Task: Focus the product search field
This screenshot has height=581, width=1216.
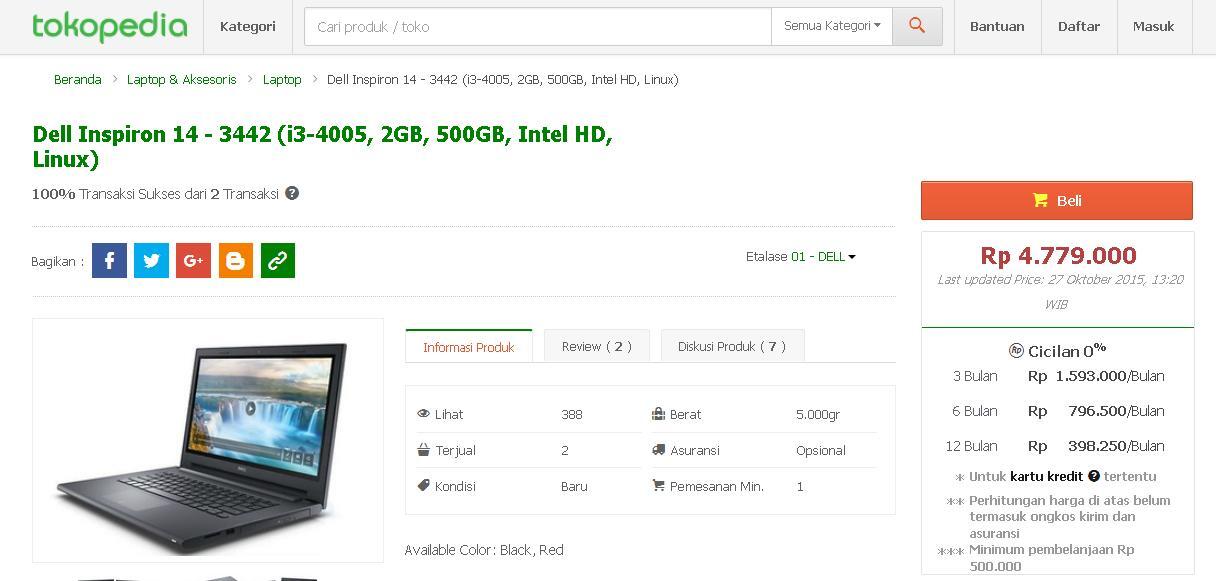Action: pyautogui.click(x=538, y=27)
